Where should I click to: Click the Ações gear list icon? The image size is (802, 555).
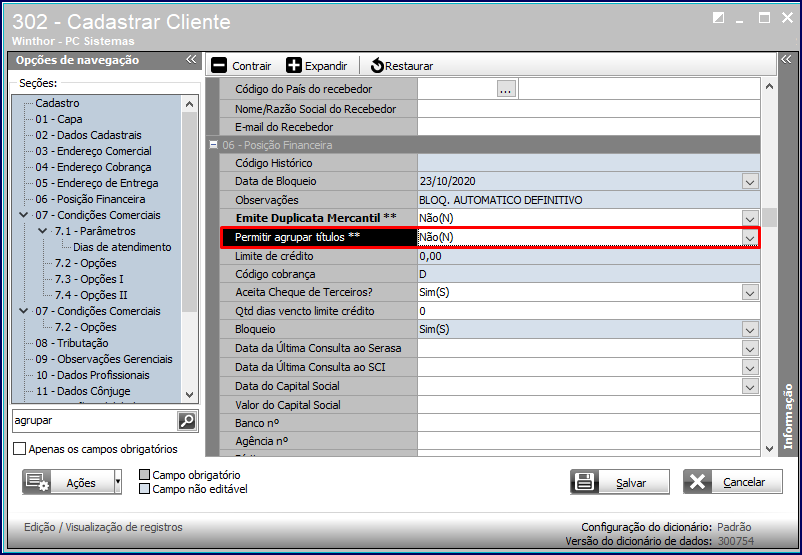click(x=37, y=482)
